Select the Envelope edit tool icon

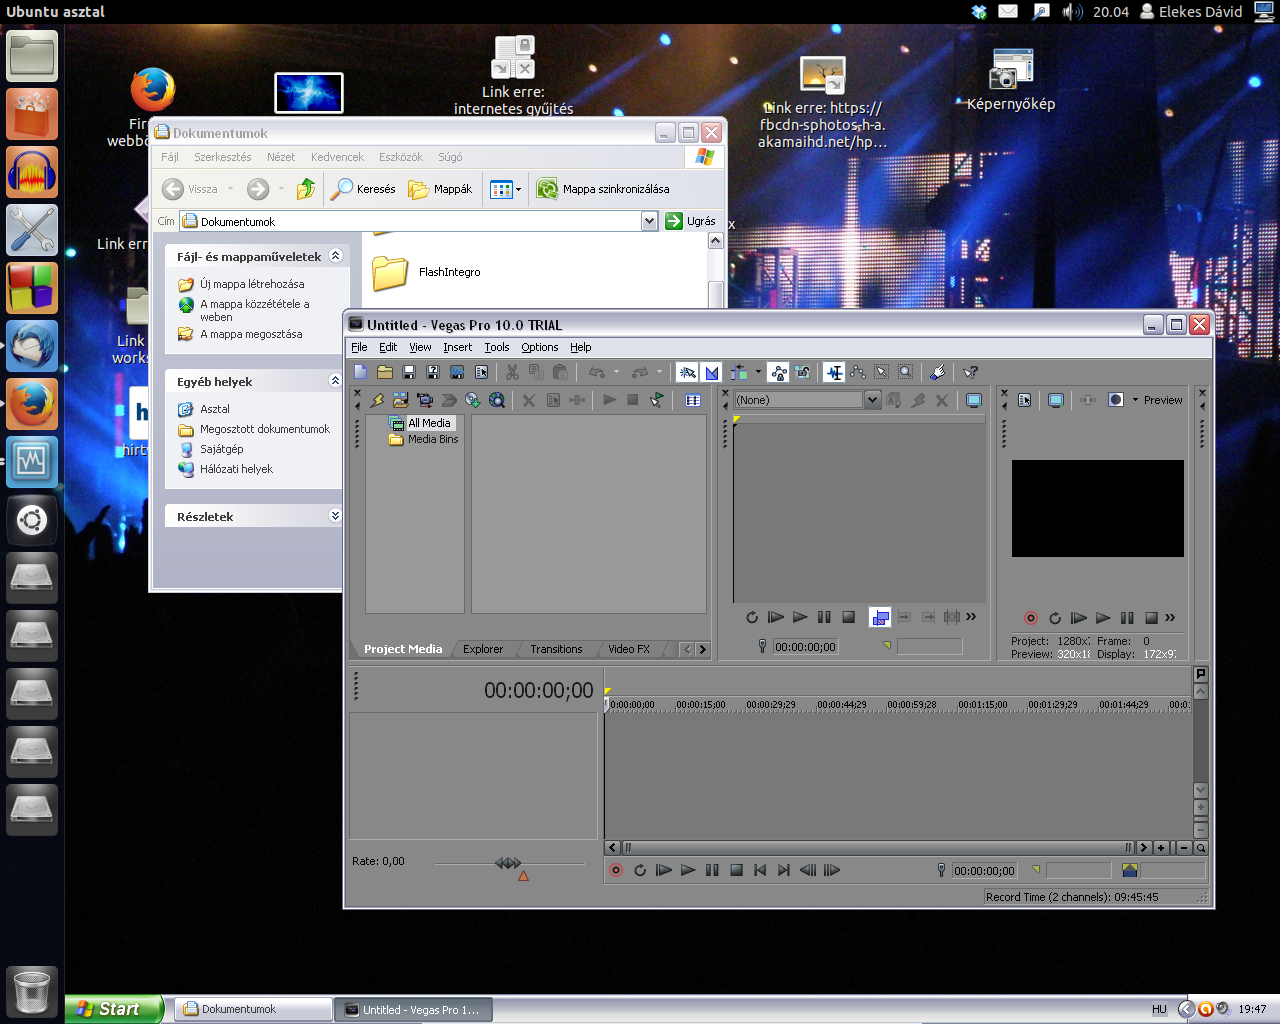tap(858, 372)
